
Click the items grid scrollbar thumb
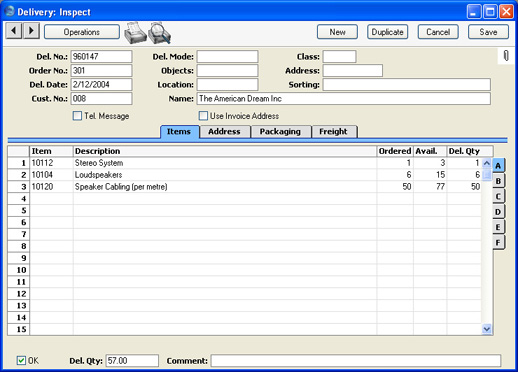click(x=486, y=174)
